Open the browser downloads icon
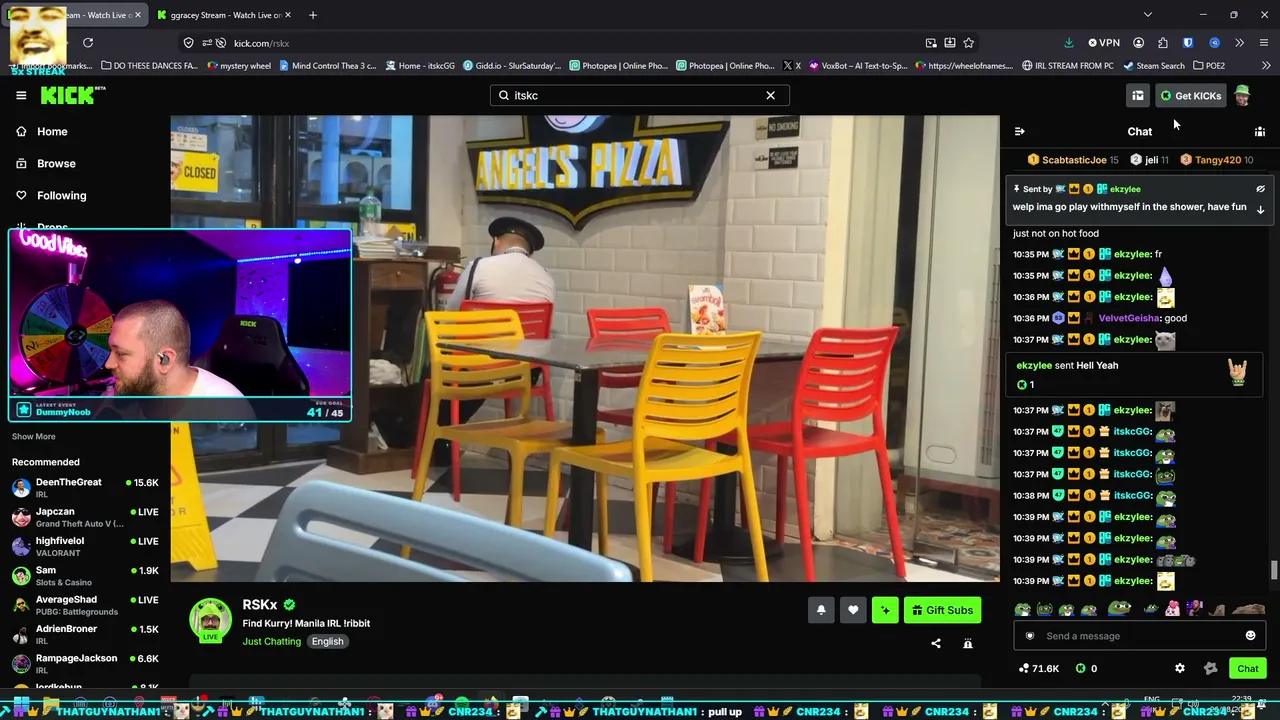The width and height of the screenshot is (1280, 720). [1068, 43]
